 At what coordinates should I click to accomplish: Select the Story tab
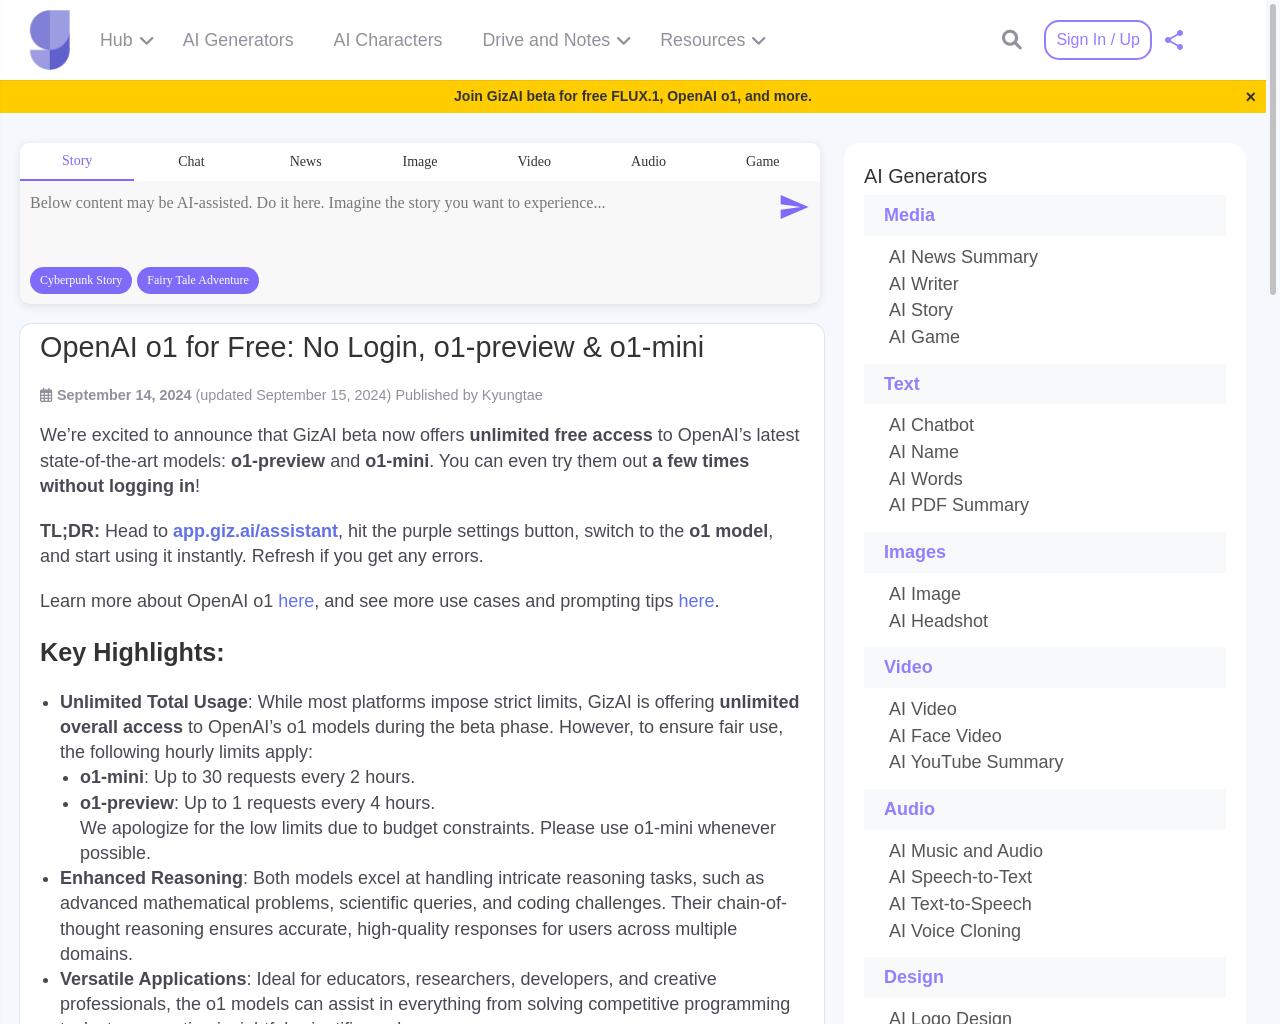pyautogui.click(x=77, y=161)
